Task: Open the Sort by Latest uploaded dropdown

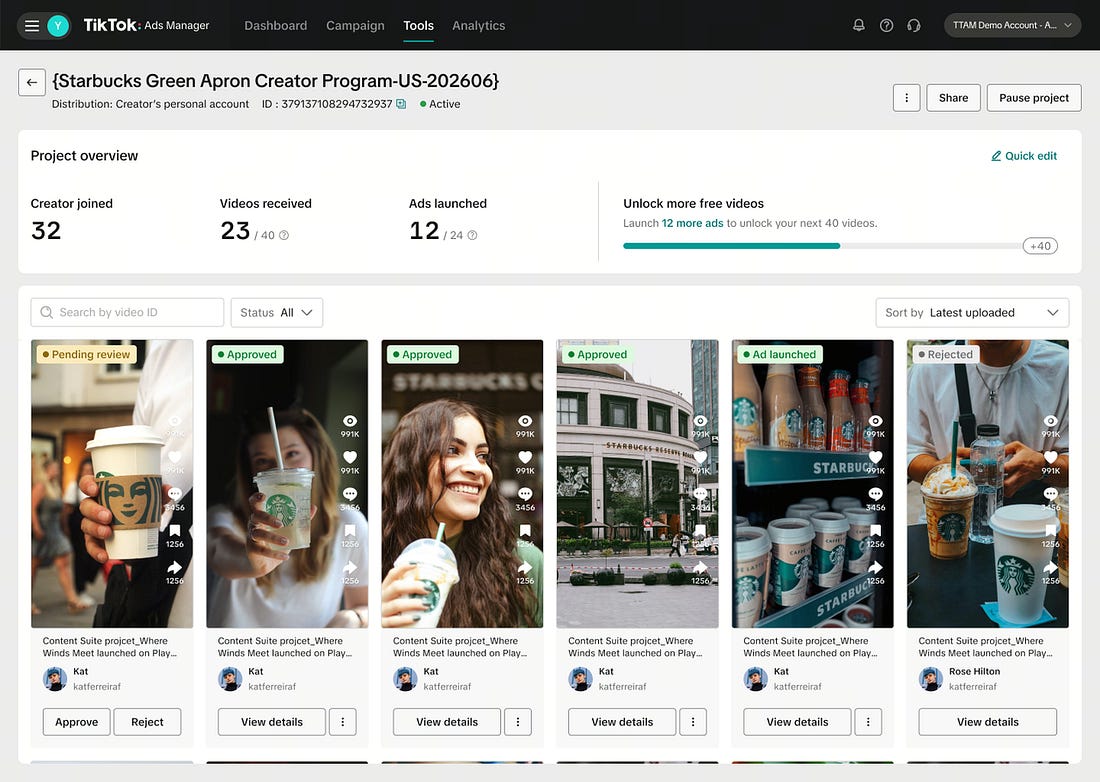Action: [972, 312]
